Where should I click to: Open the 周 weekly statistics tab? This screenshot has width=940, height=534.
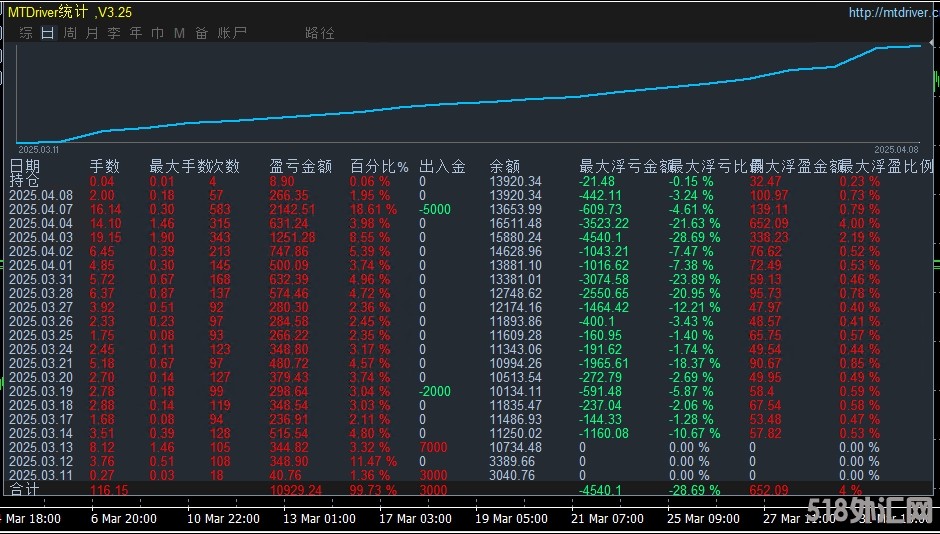[x=70, y=33]
